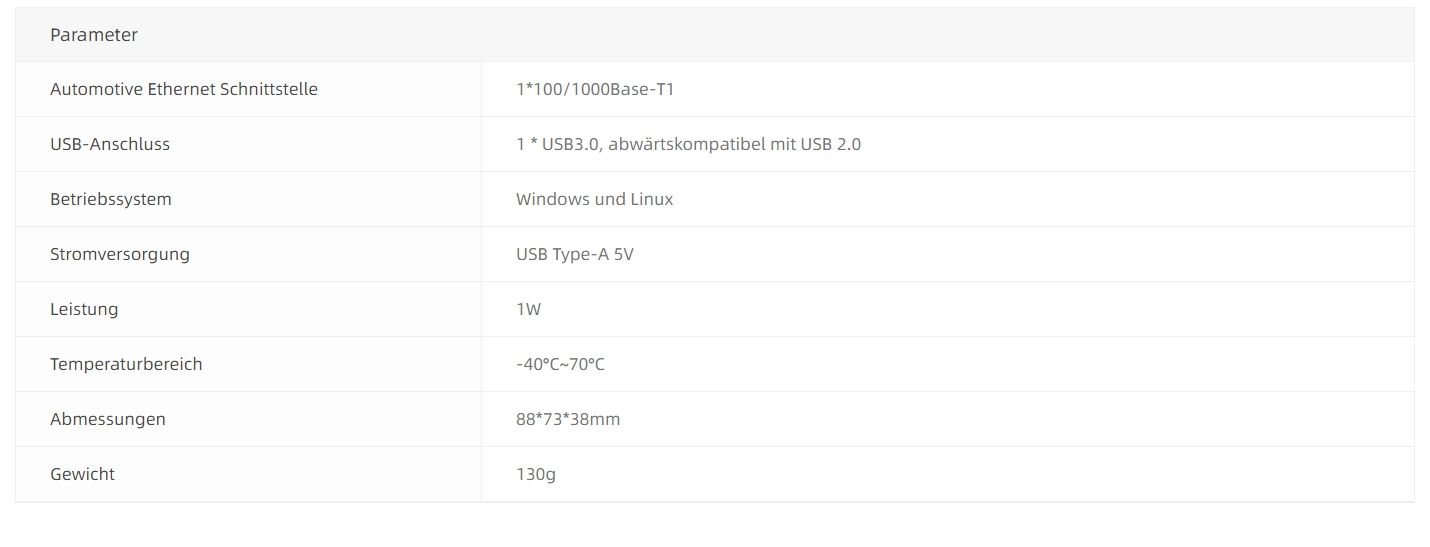The height and width of the screenshot is (547, 1430).
Task: Click the -40℃~70℃ temperature value
Action: 560,364
